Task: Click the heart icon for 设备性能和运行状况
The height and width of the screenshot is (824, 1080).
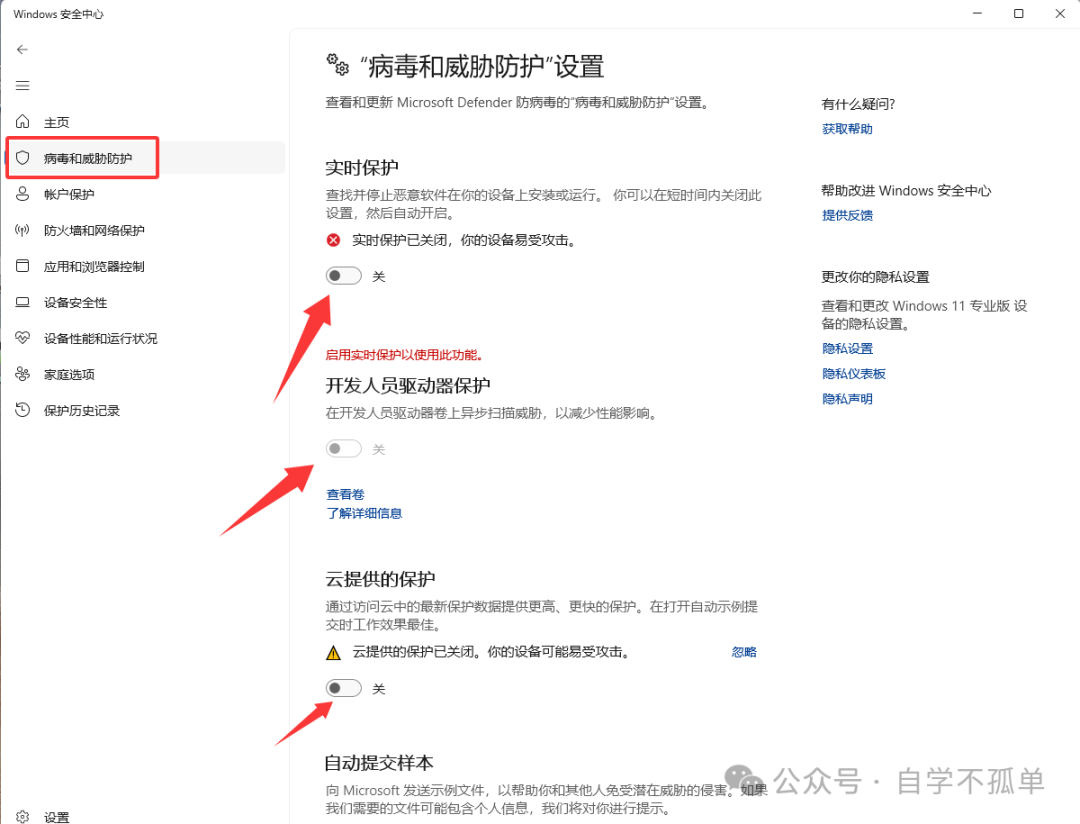Action: coord(23,338)
